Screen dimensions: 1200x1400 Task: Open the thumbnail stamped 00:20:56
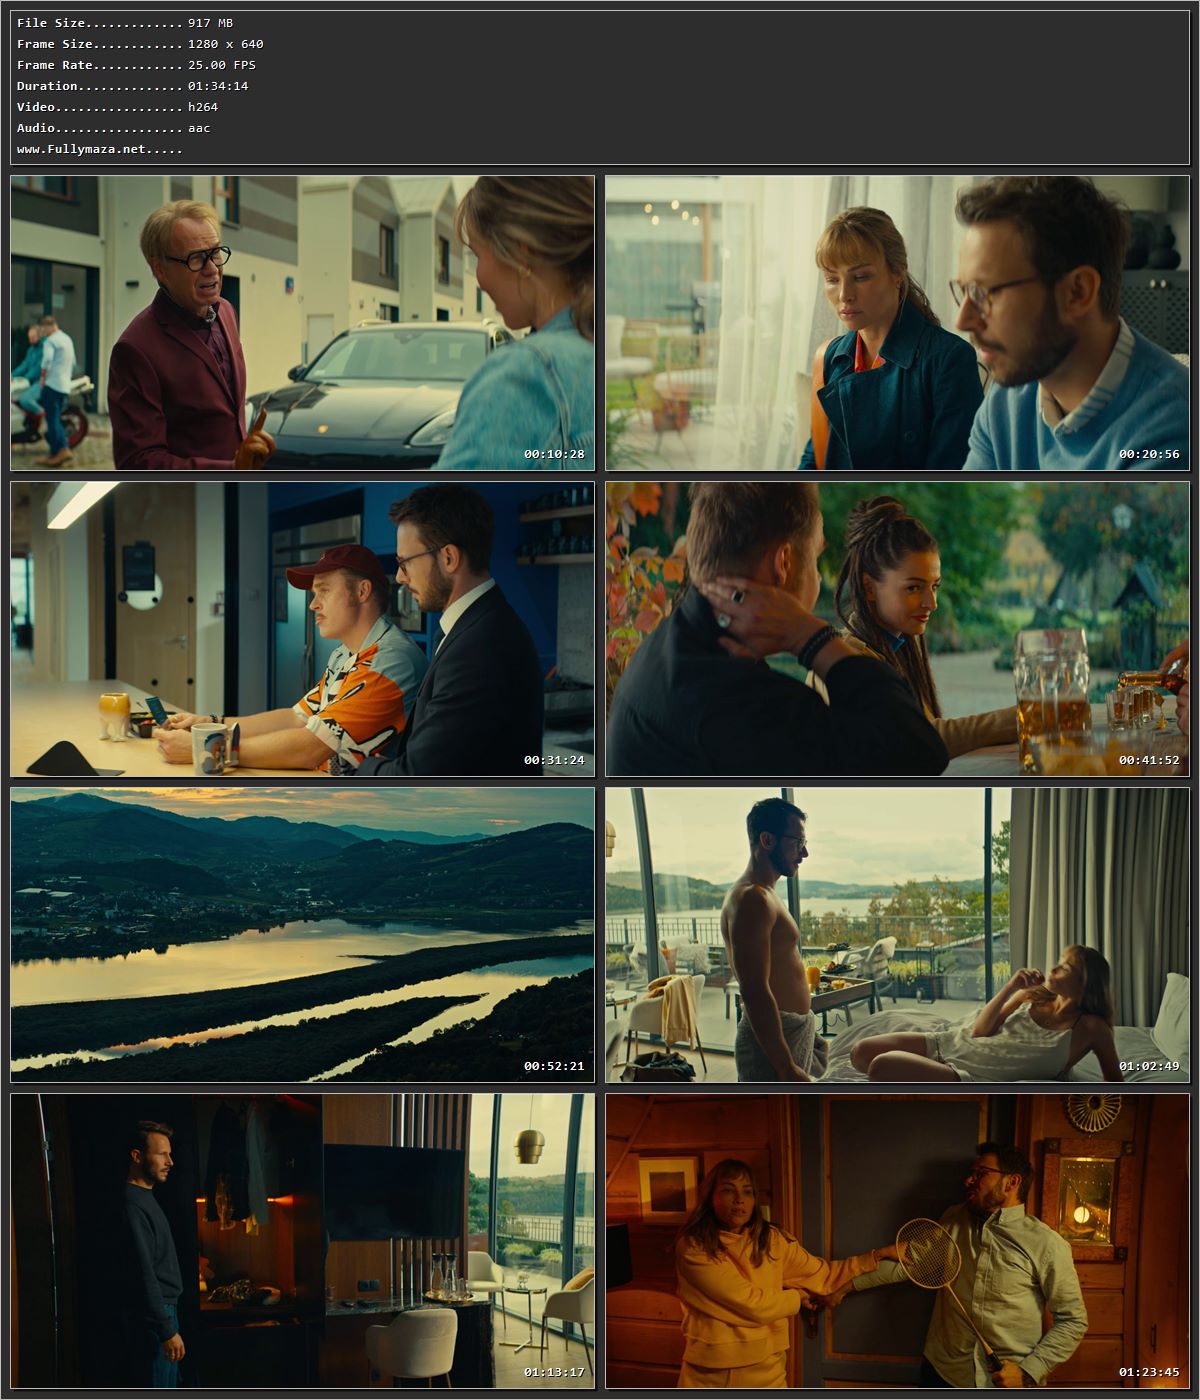pyautogui.click(x=897, y=323)
